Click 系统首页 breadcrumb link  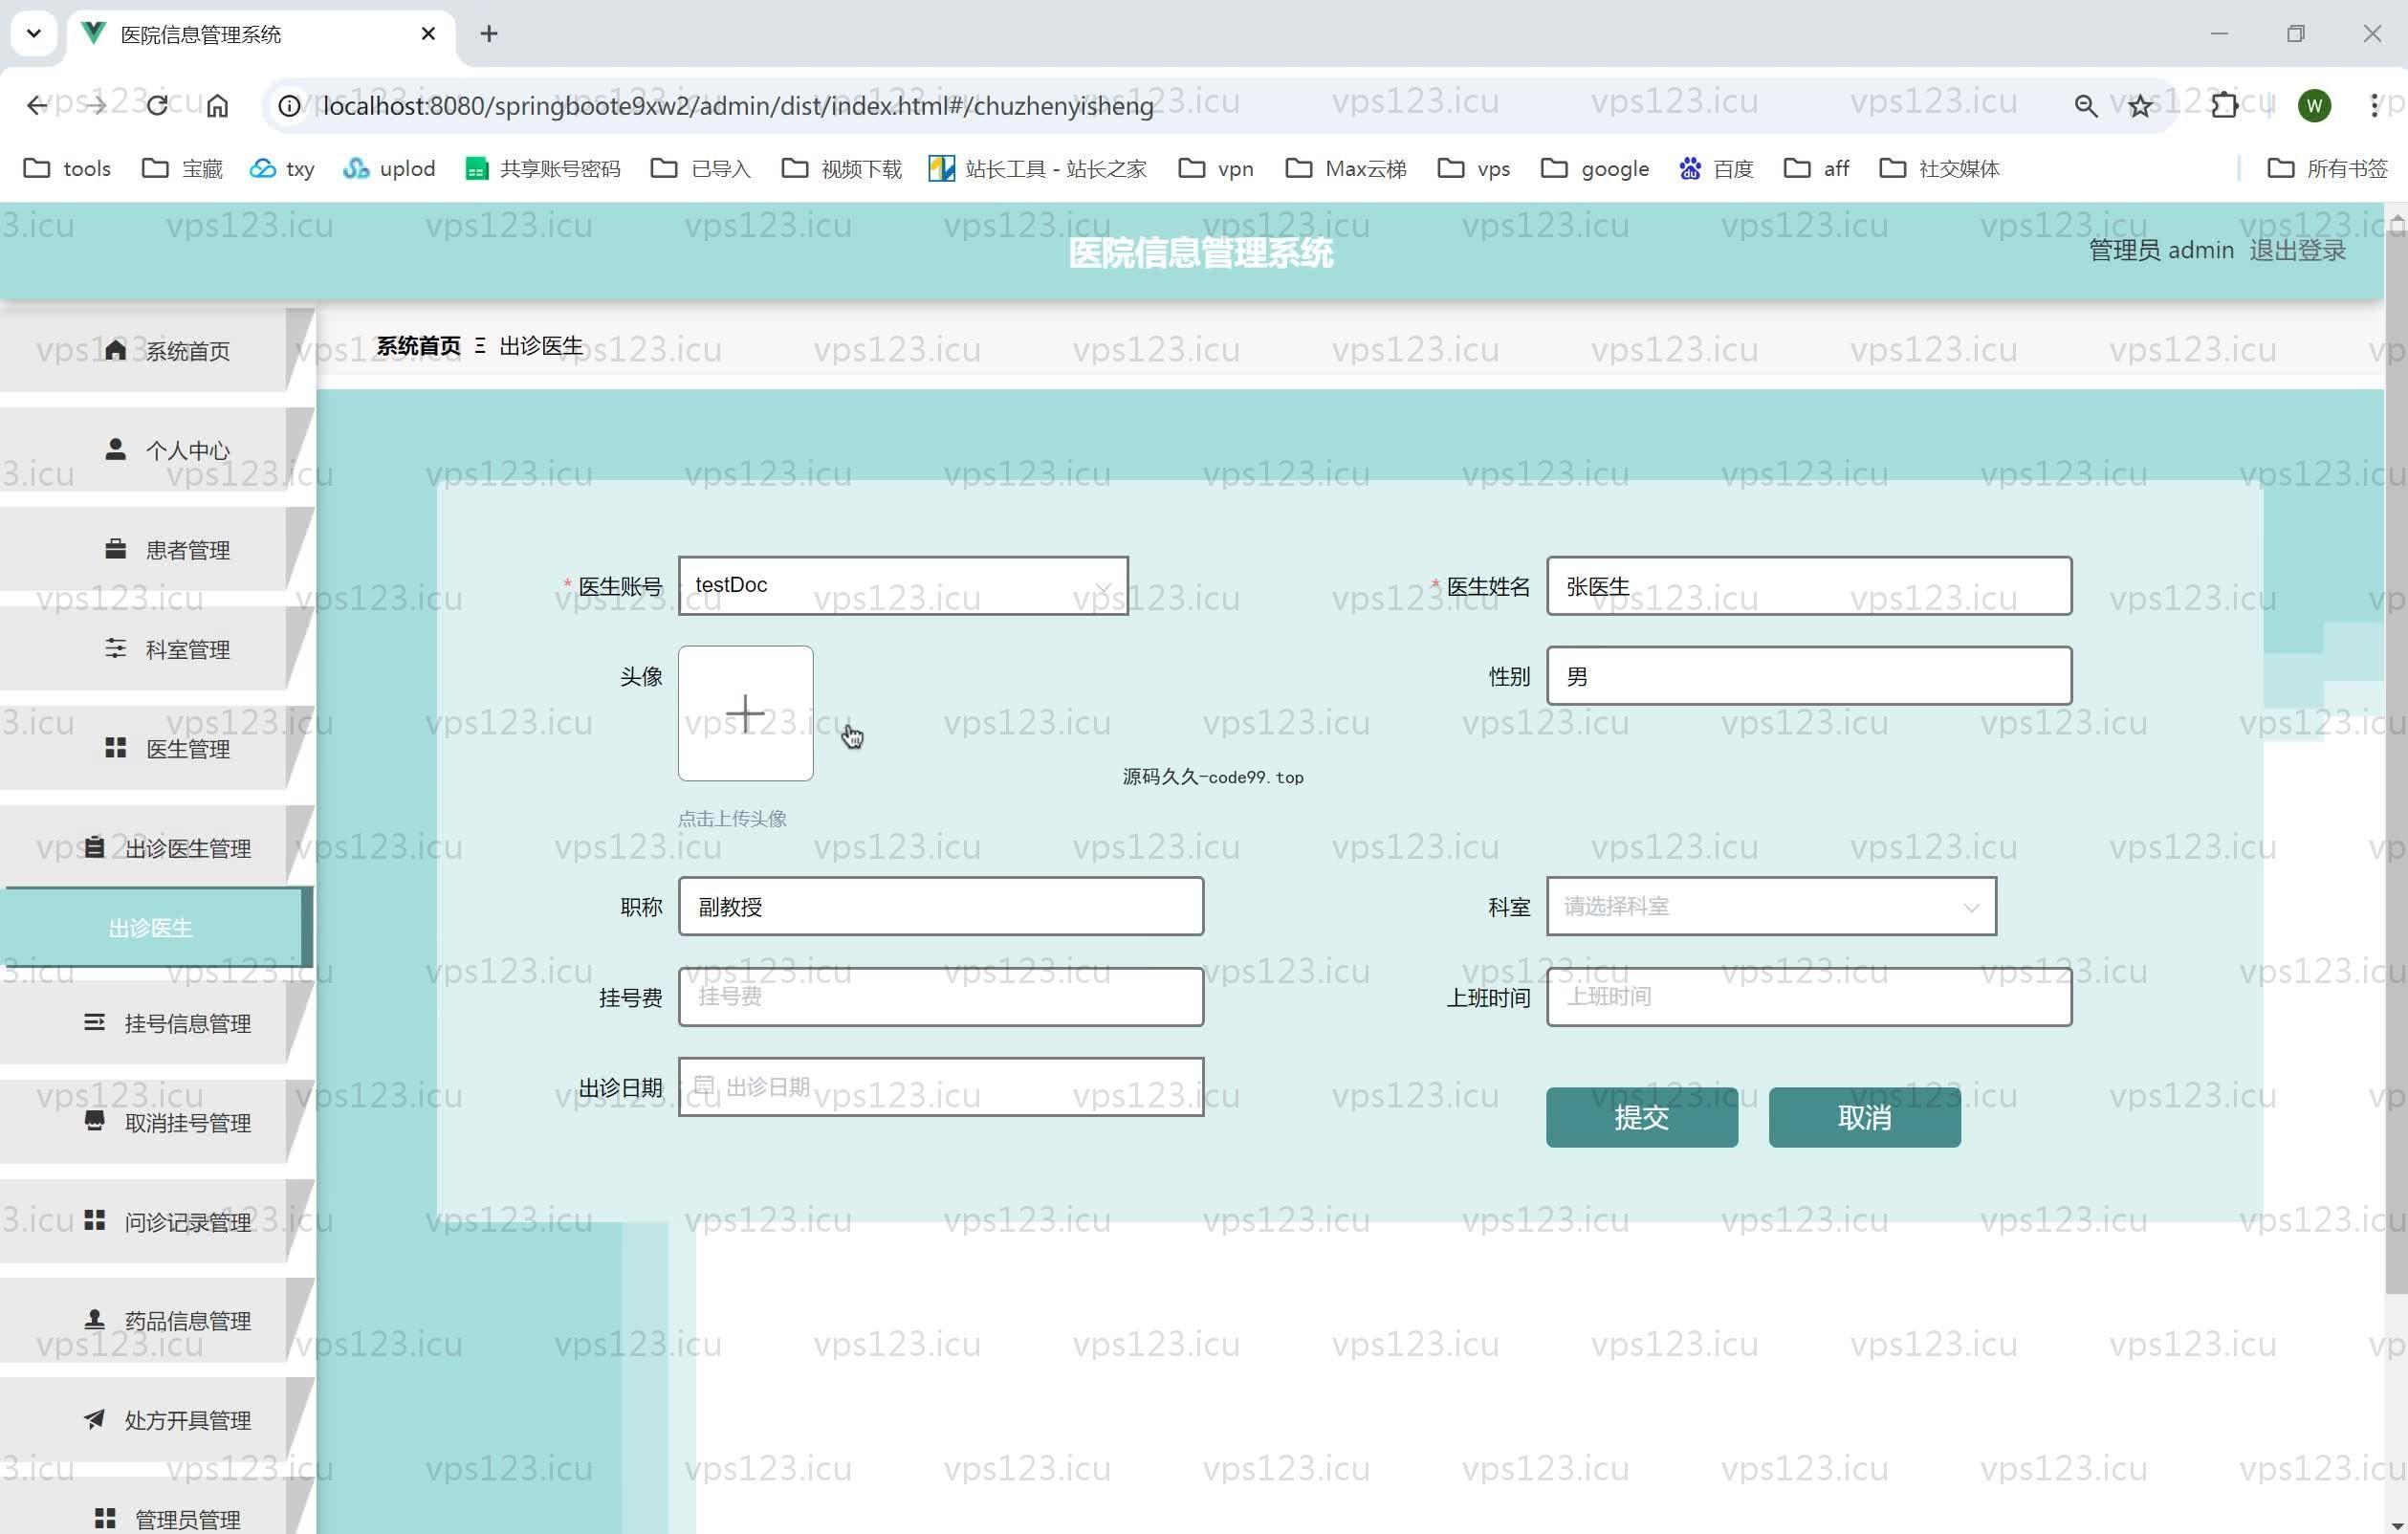[x=418, y=346]
